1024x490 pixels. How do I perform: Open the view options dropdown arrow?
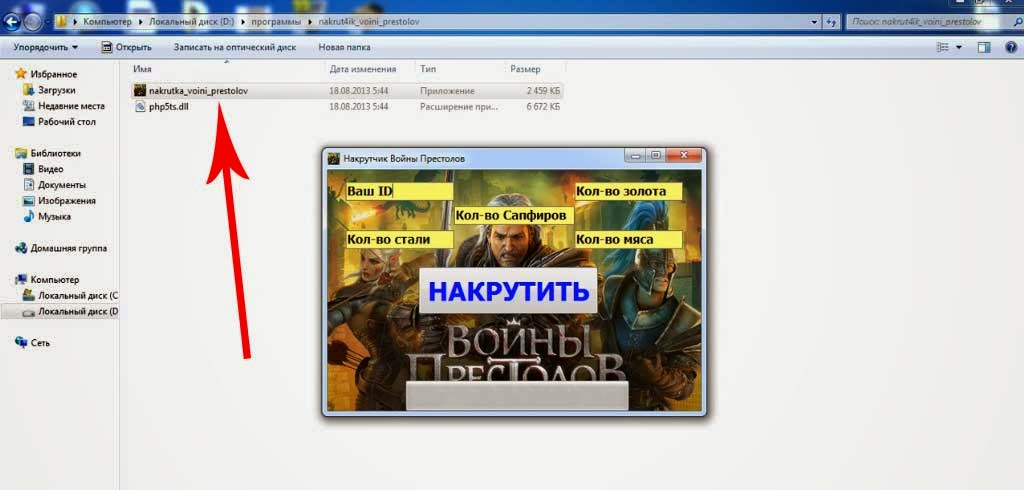[959, 47]
